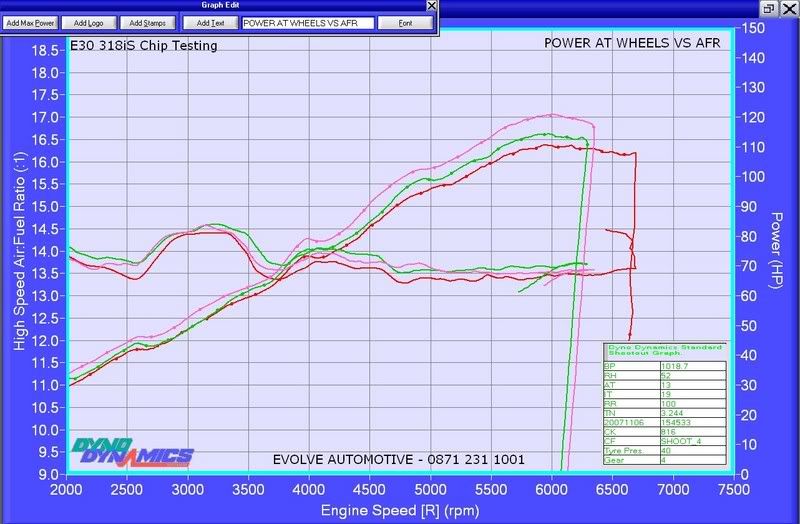Close the Graph Edit toolbar panel
This screenshot has height=524, width=800.
point(431,5)
